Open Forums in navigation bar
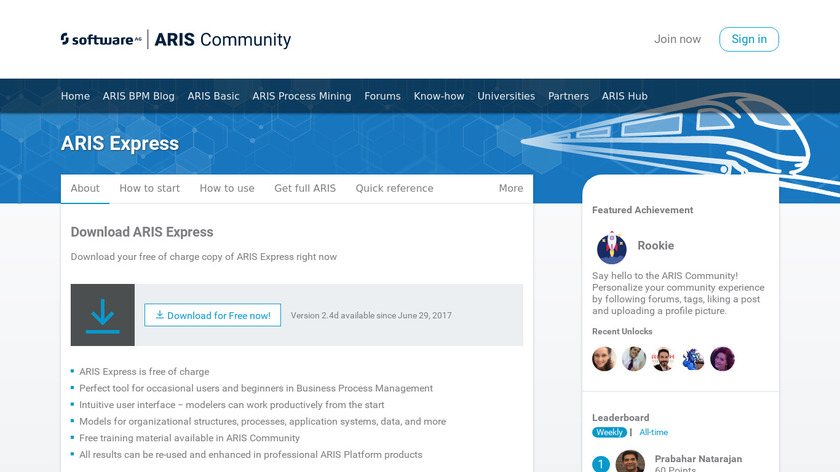840x472 pixels. point(382,96)
